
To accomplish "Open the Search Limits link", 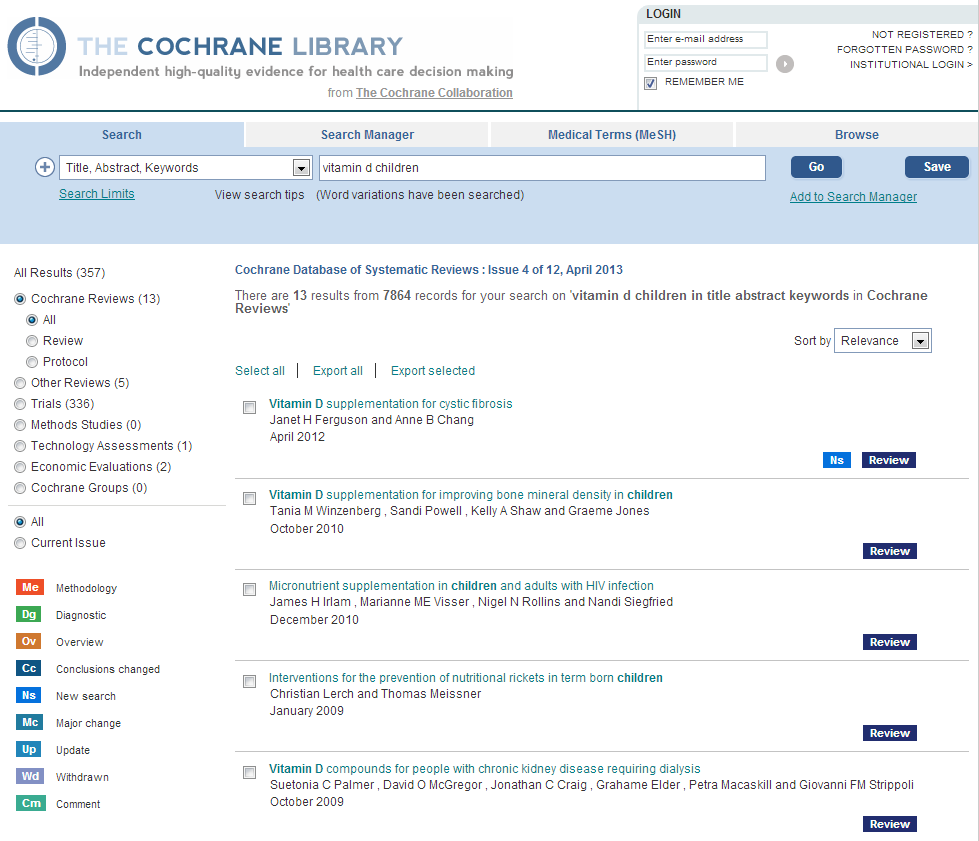I will tap(97, 194).
